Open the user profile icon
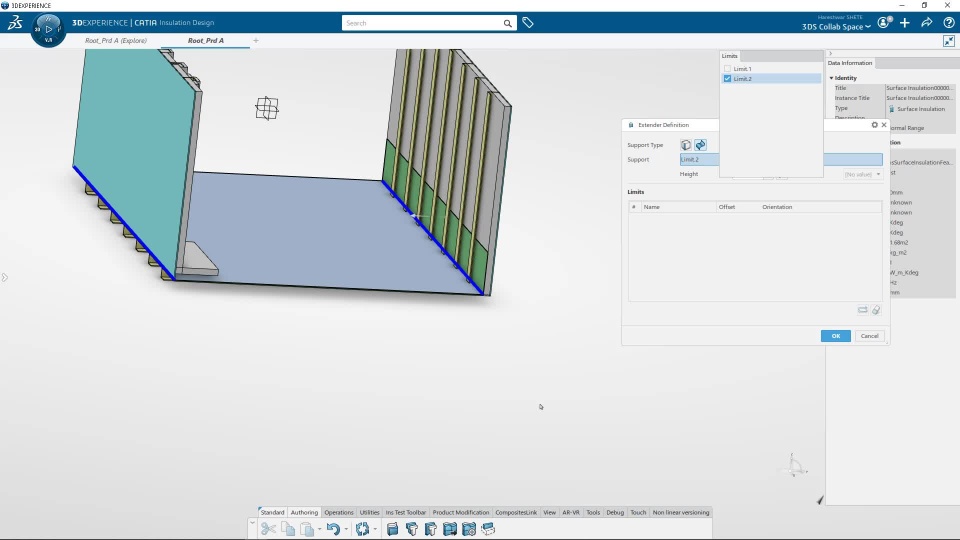Image resolution: width=960 pixels, height=540 pixels. (x=883, y=23)
